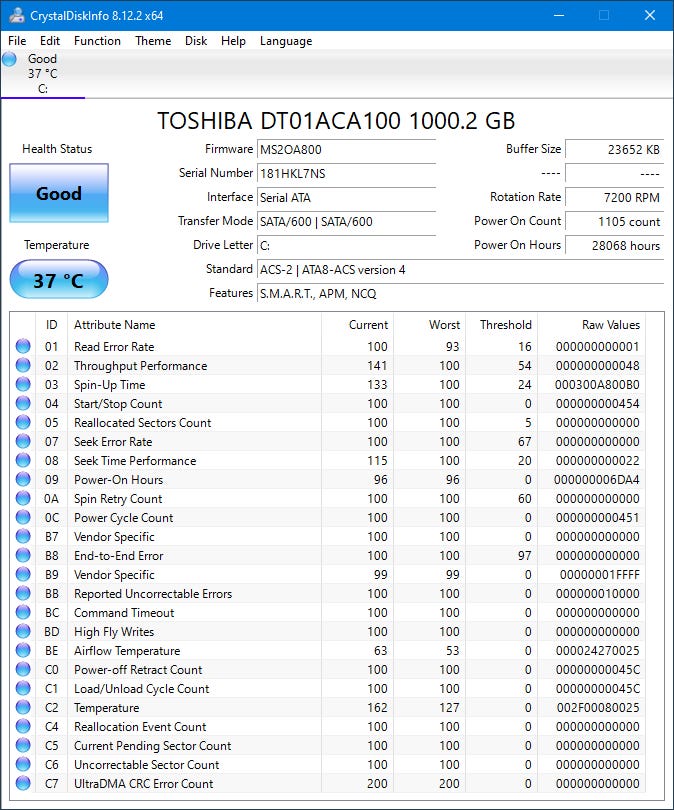Click the CrystalDiskInfo app icon in title bar

(x=14, y=15)
